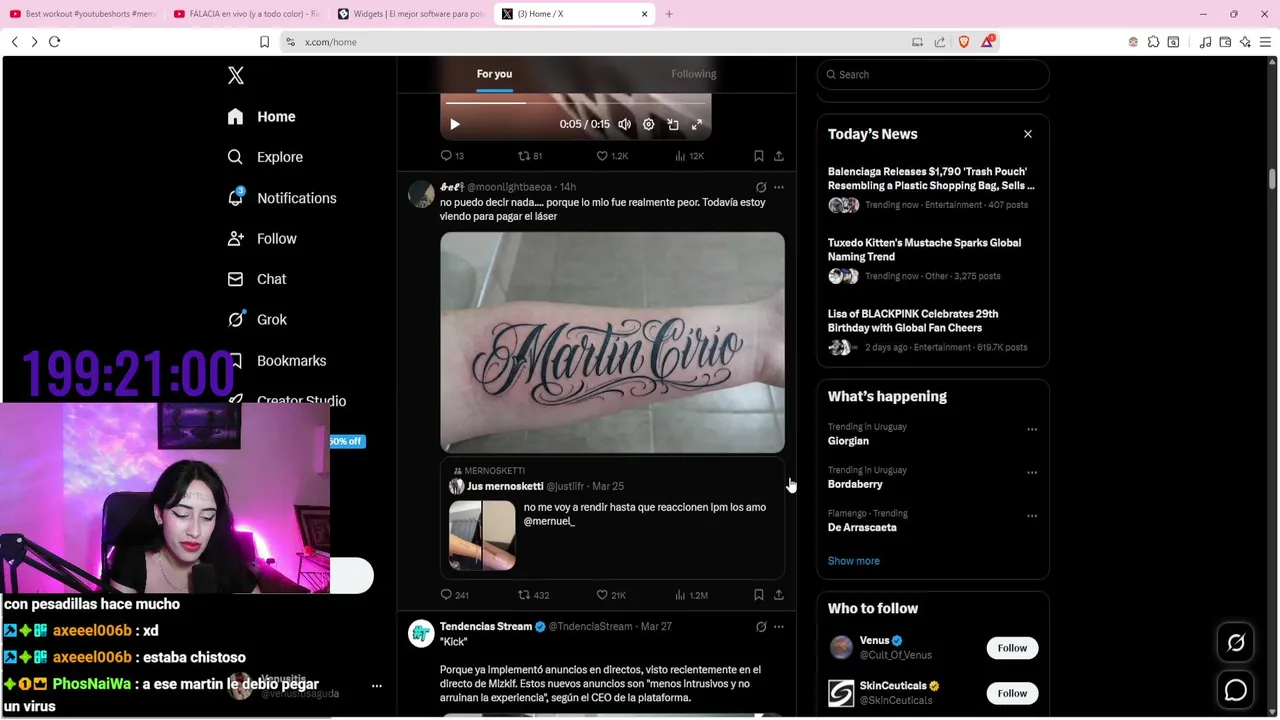Open more options on Tendencias Stream post
The image size is (1280, 720).
click(x=779, y=627)
